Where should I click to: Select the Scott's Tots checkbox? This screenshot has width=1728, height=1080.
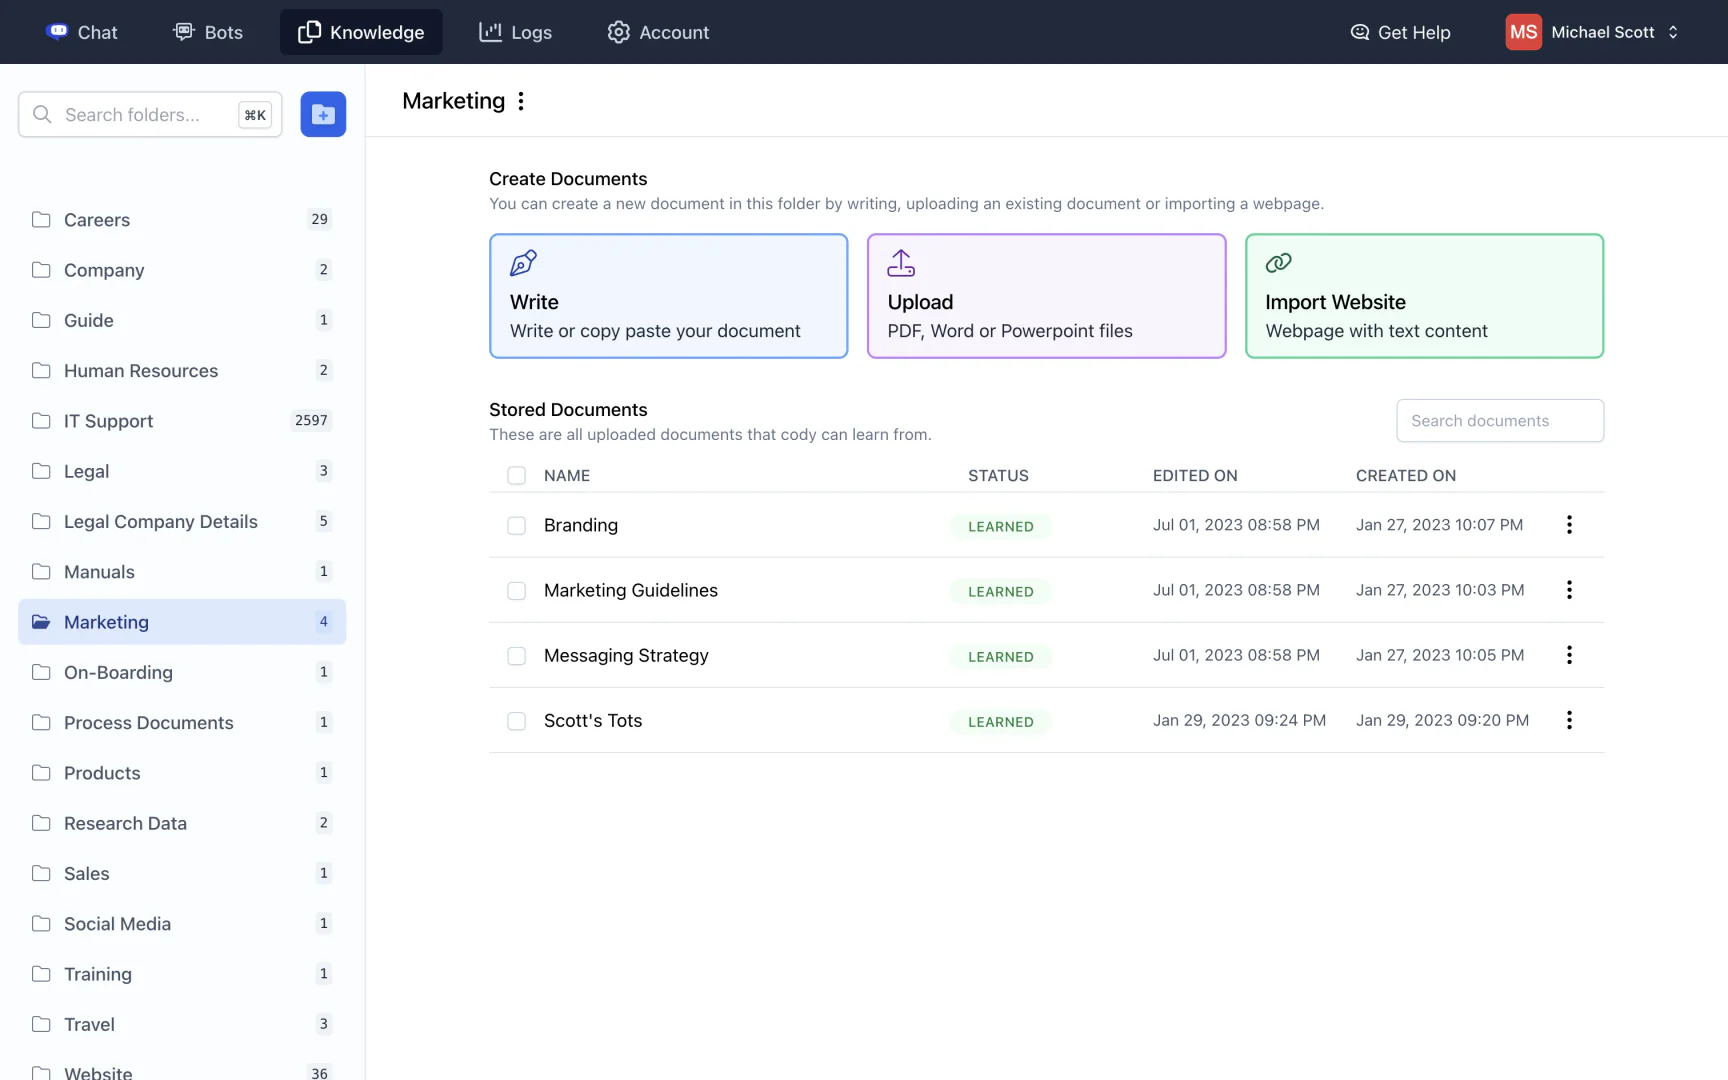point(516,721)
